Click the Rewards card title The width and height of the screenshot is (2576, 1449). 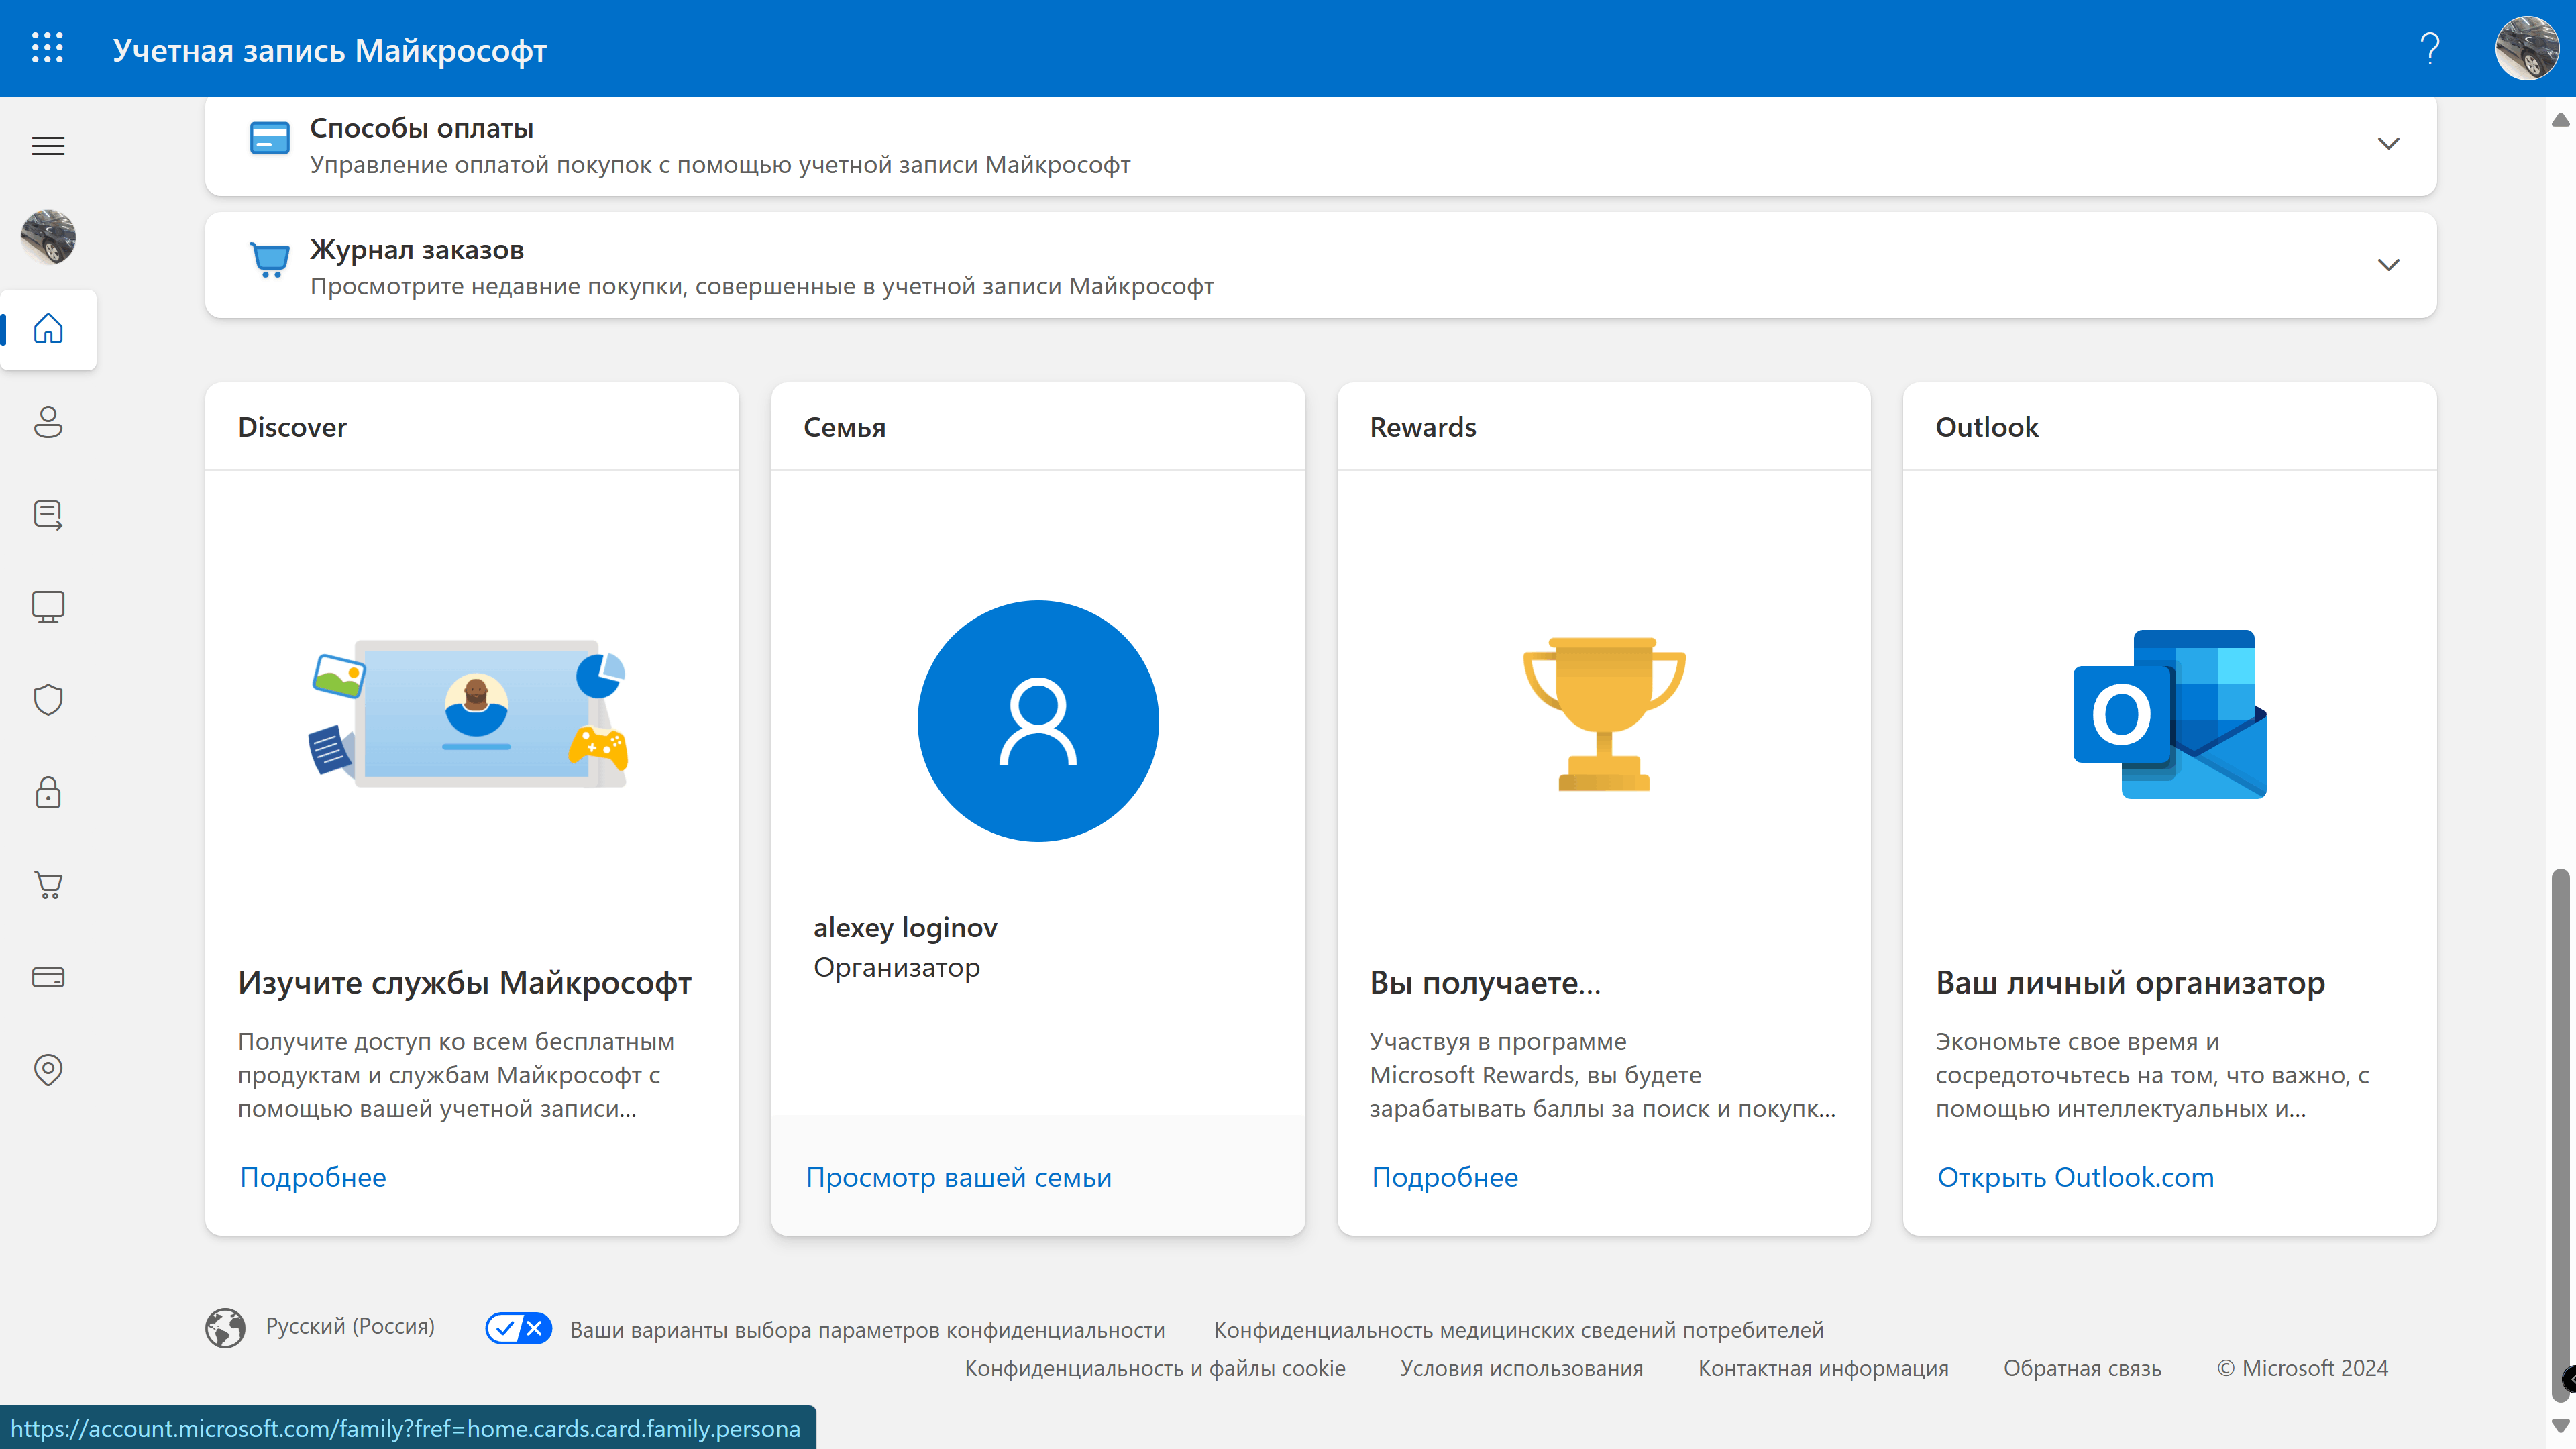1422,427
